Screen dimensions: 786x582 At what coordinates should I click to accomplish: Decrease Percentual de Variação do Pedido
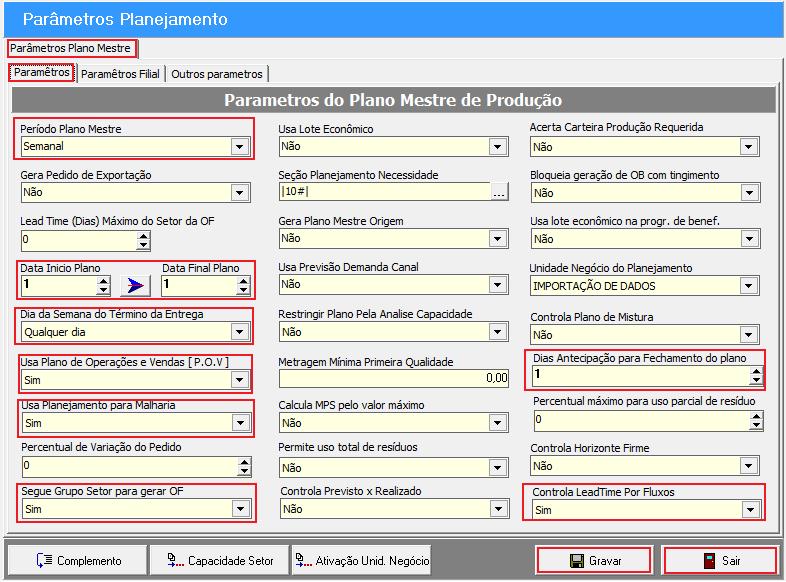[243, 471]
